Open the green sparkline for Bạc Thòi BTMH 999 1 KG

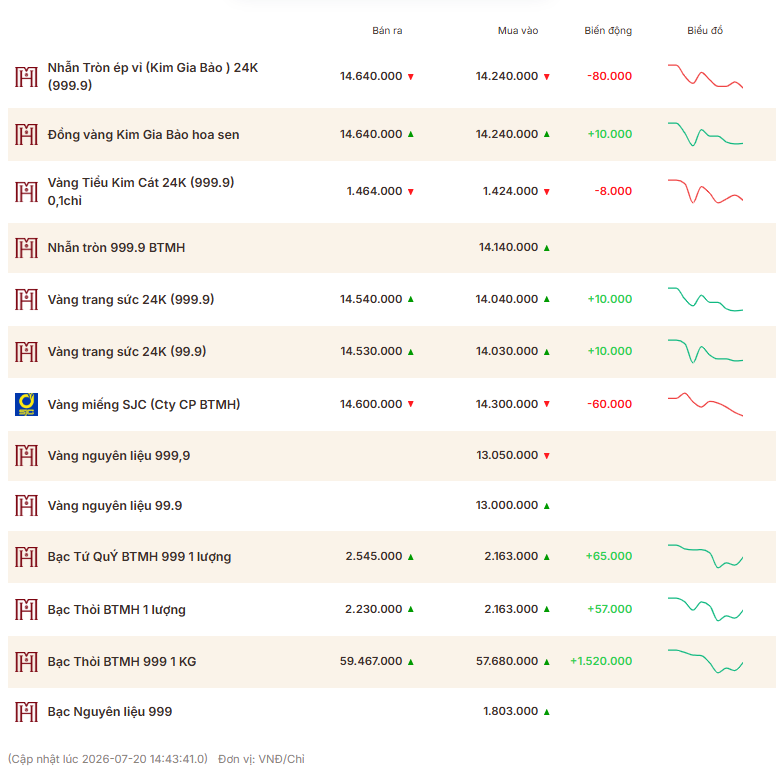[705, 661]
